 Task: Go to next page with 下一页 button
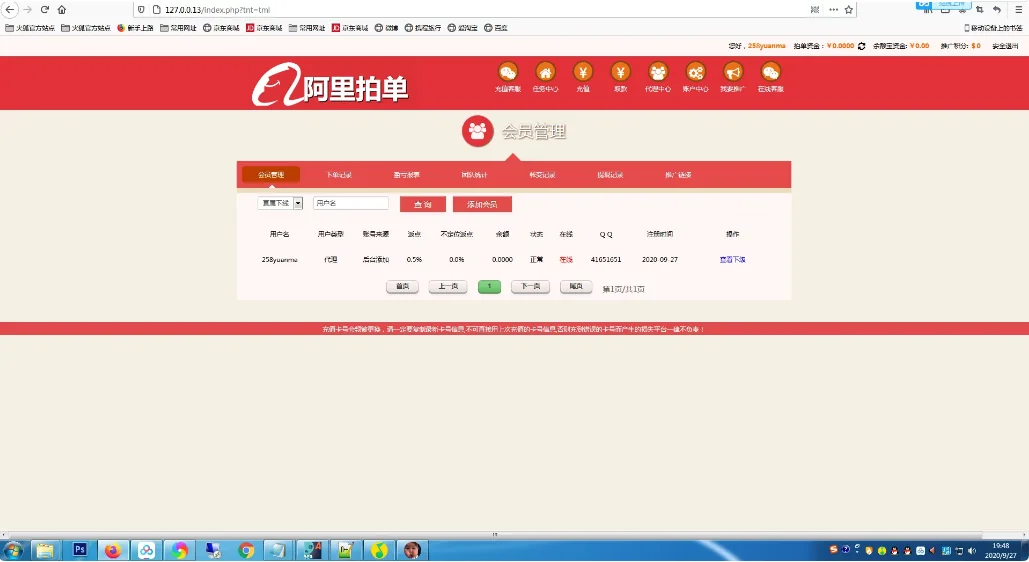[x=531, y=287]
